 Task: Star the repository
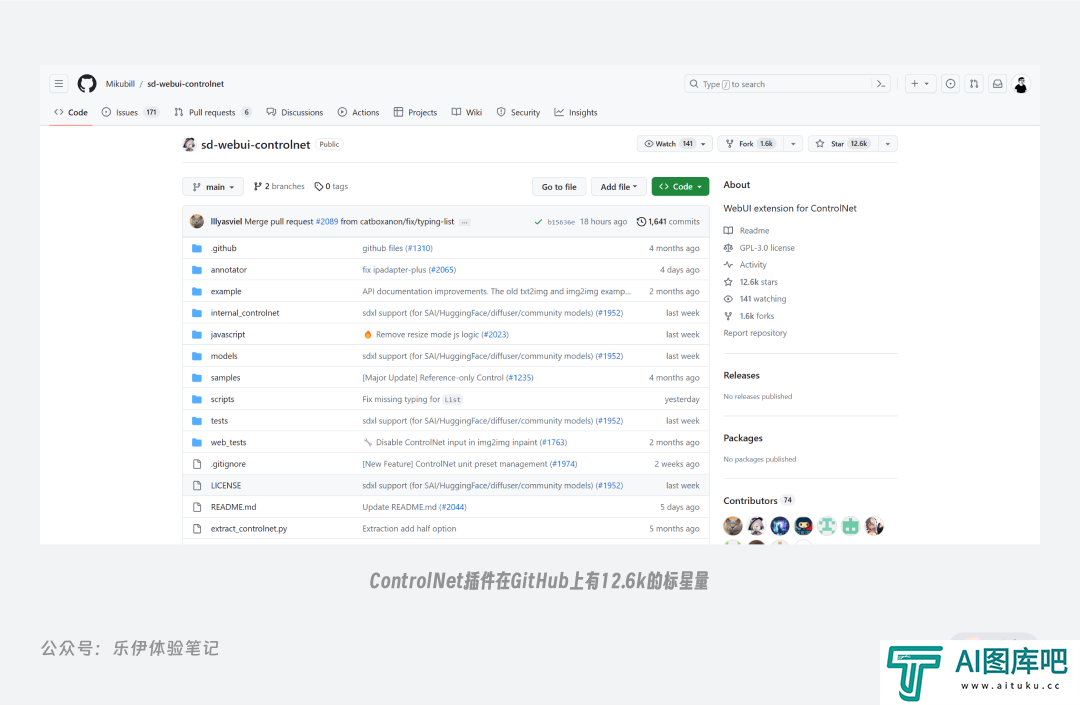pyautogui.click(x=844, y=144)
